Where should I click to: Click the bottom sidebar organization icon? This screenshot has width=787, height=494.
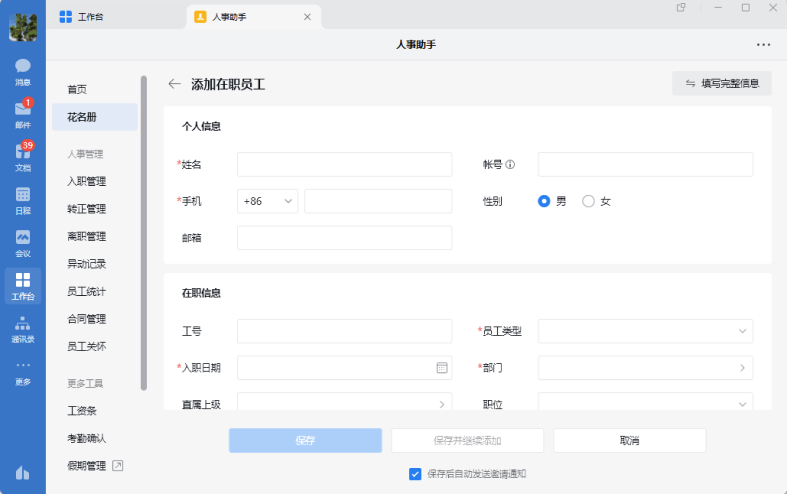coord(23,473)
